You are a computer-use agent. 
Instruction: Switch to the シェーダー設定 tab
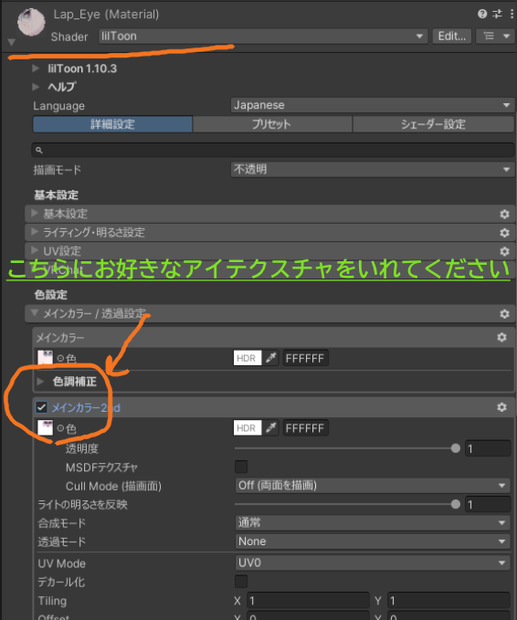tap(433, 124)
